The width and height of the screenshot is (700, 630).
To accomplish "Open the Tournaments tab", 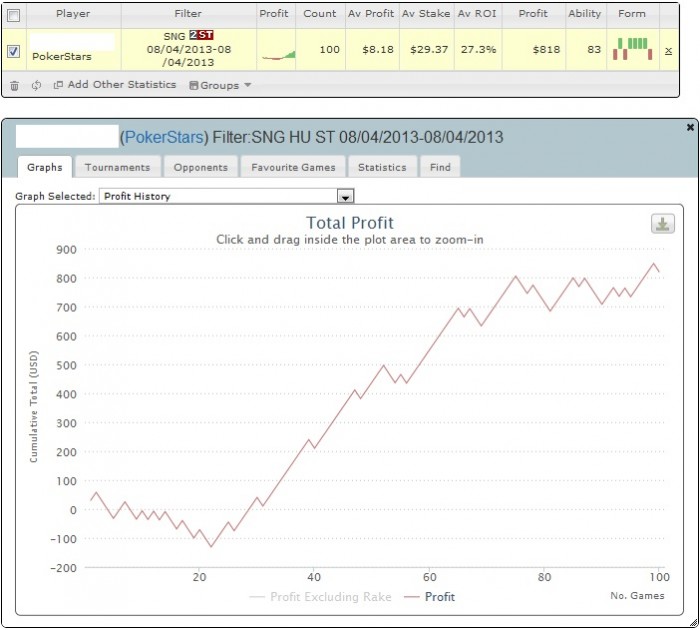I will pyautogui.click(x=118, y=167).
